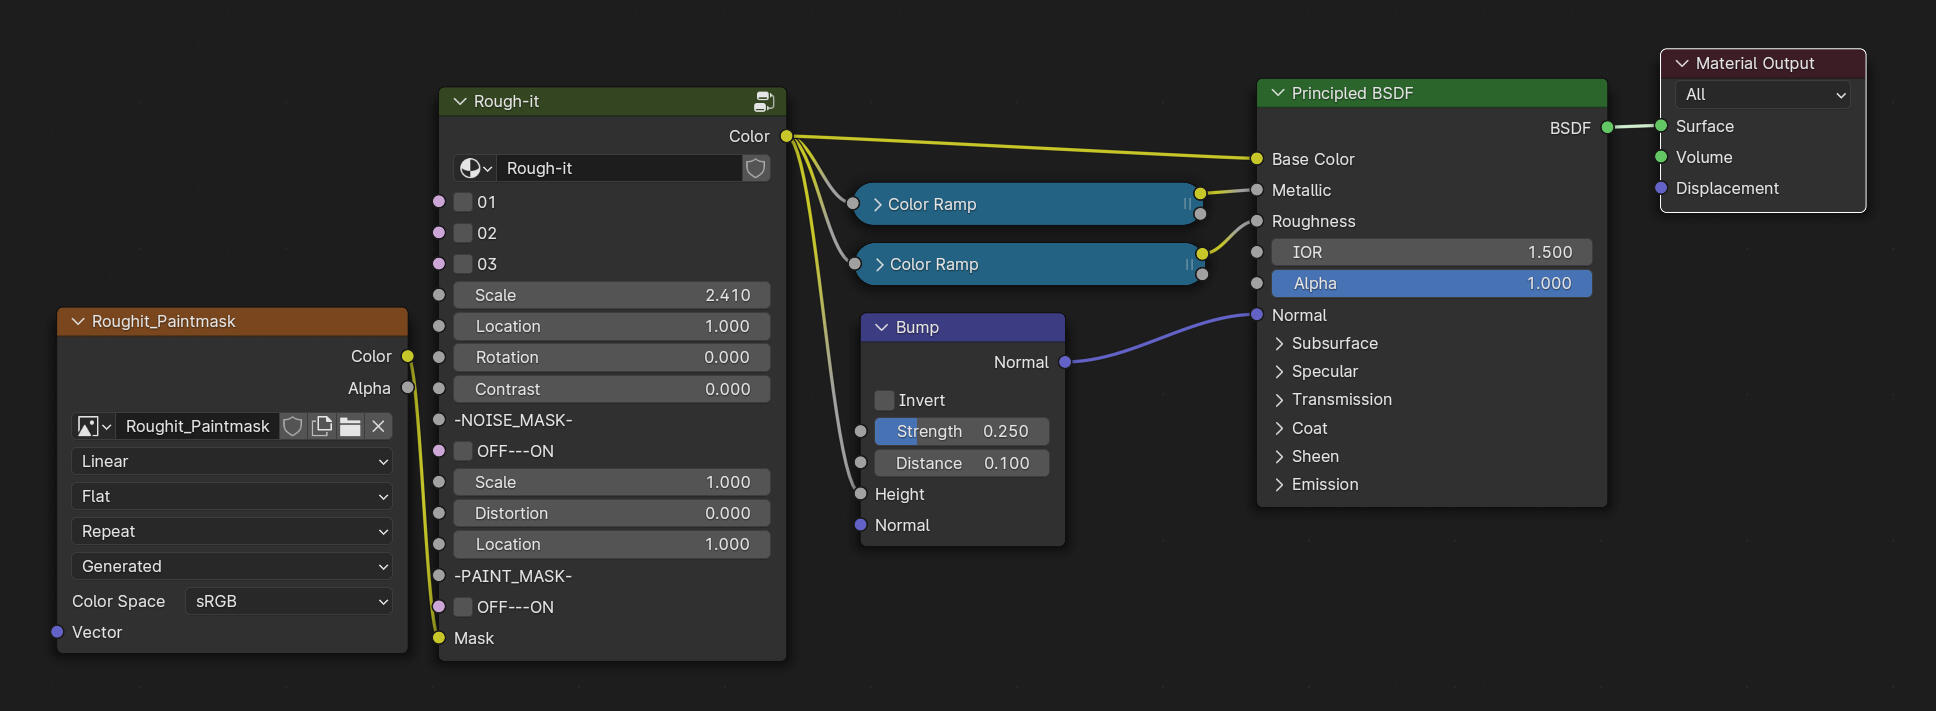This screenshot has width=1936, height=711.
Task: Toggle fake user shield on Rought_Paintmask image
Action: pos(293,427)
